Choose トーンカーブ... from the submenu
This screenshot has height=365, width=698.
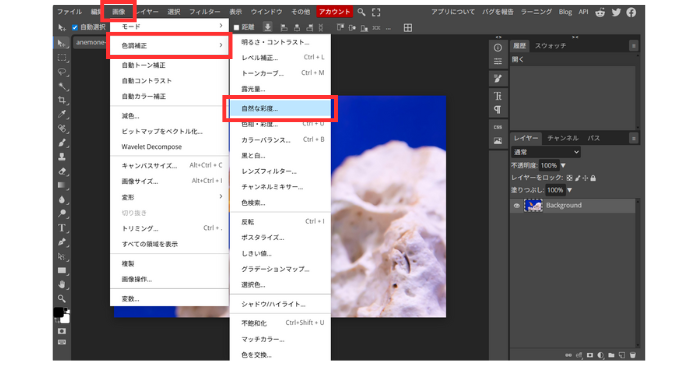click(x=280, y=73)
